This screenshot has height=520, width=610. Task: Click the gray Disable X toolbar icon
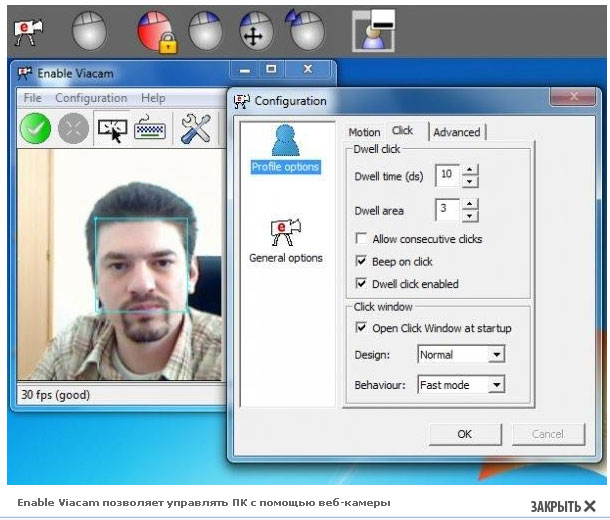pos(73,128)
